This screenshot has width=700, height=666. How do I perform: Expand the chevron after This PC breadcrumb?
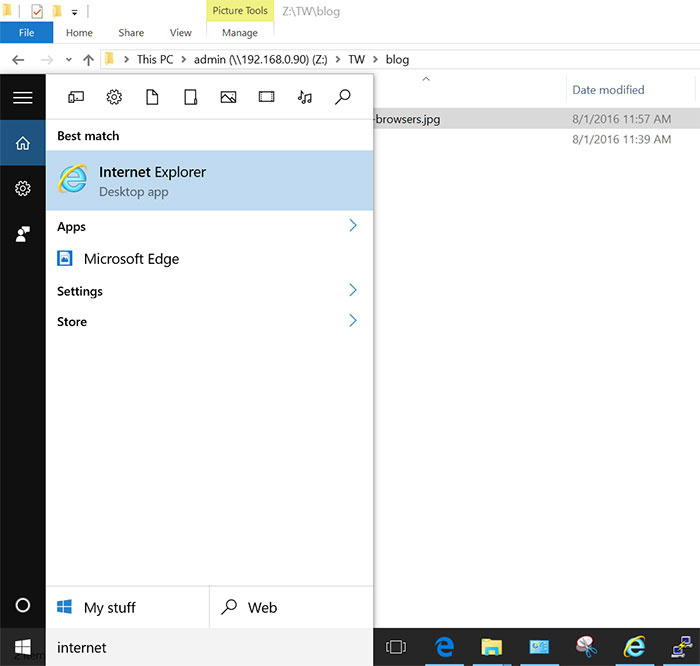pos(183,59)
